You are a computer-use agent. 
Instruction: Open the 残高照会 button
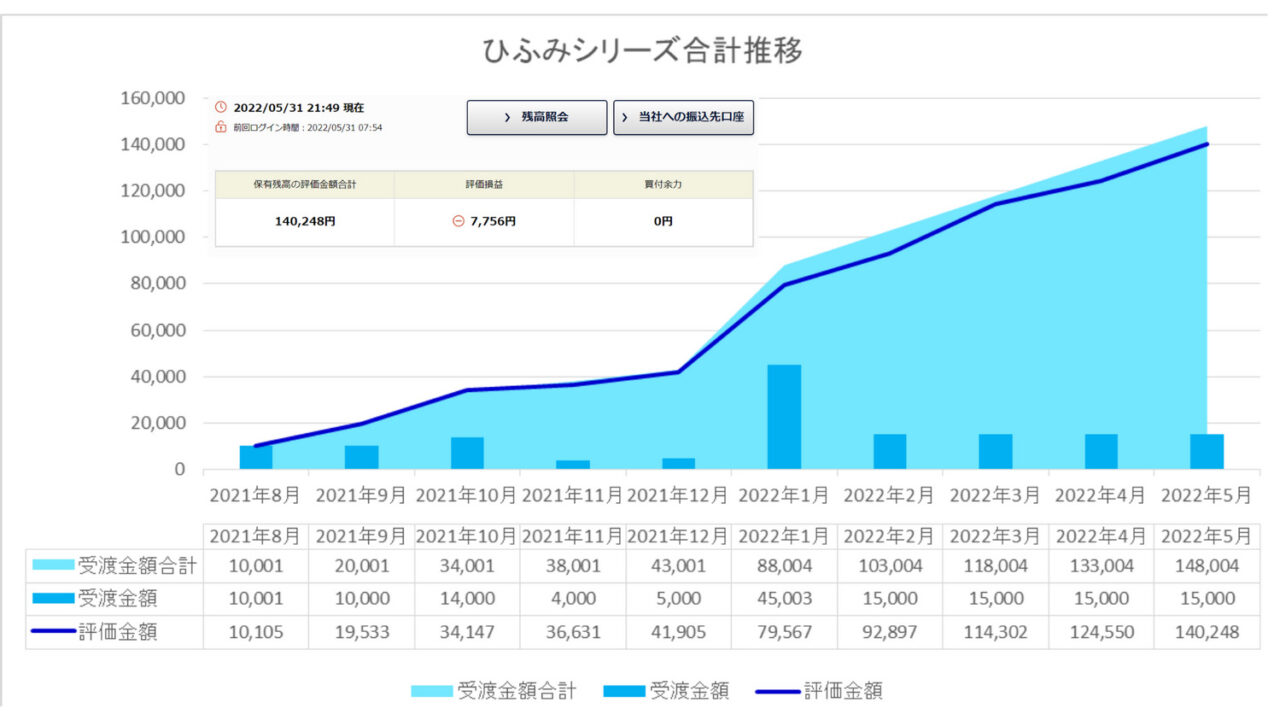pos(537,117)
